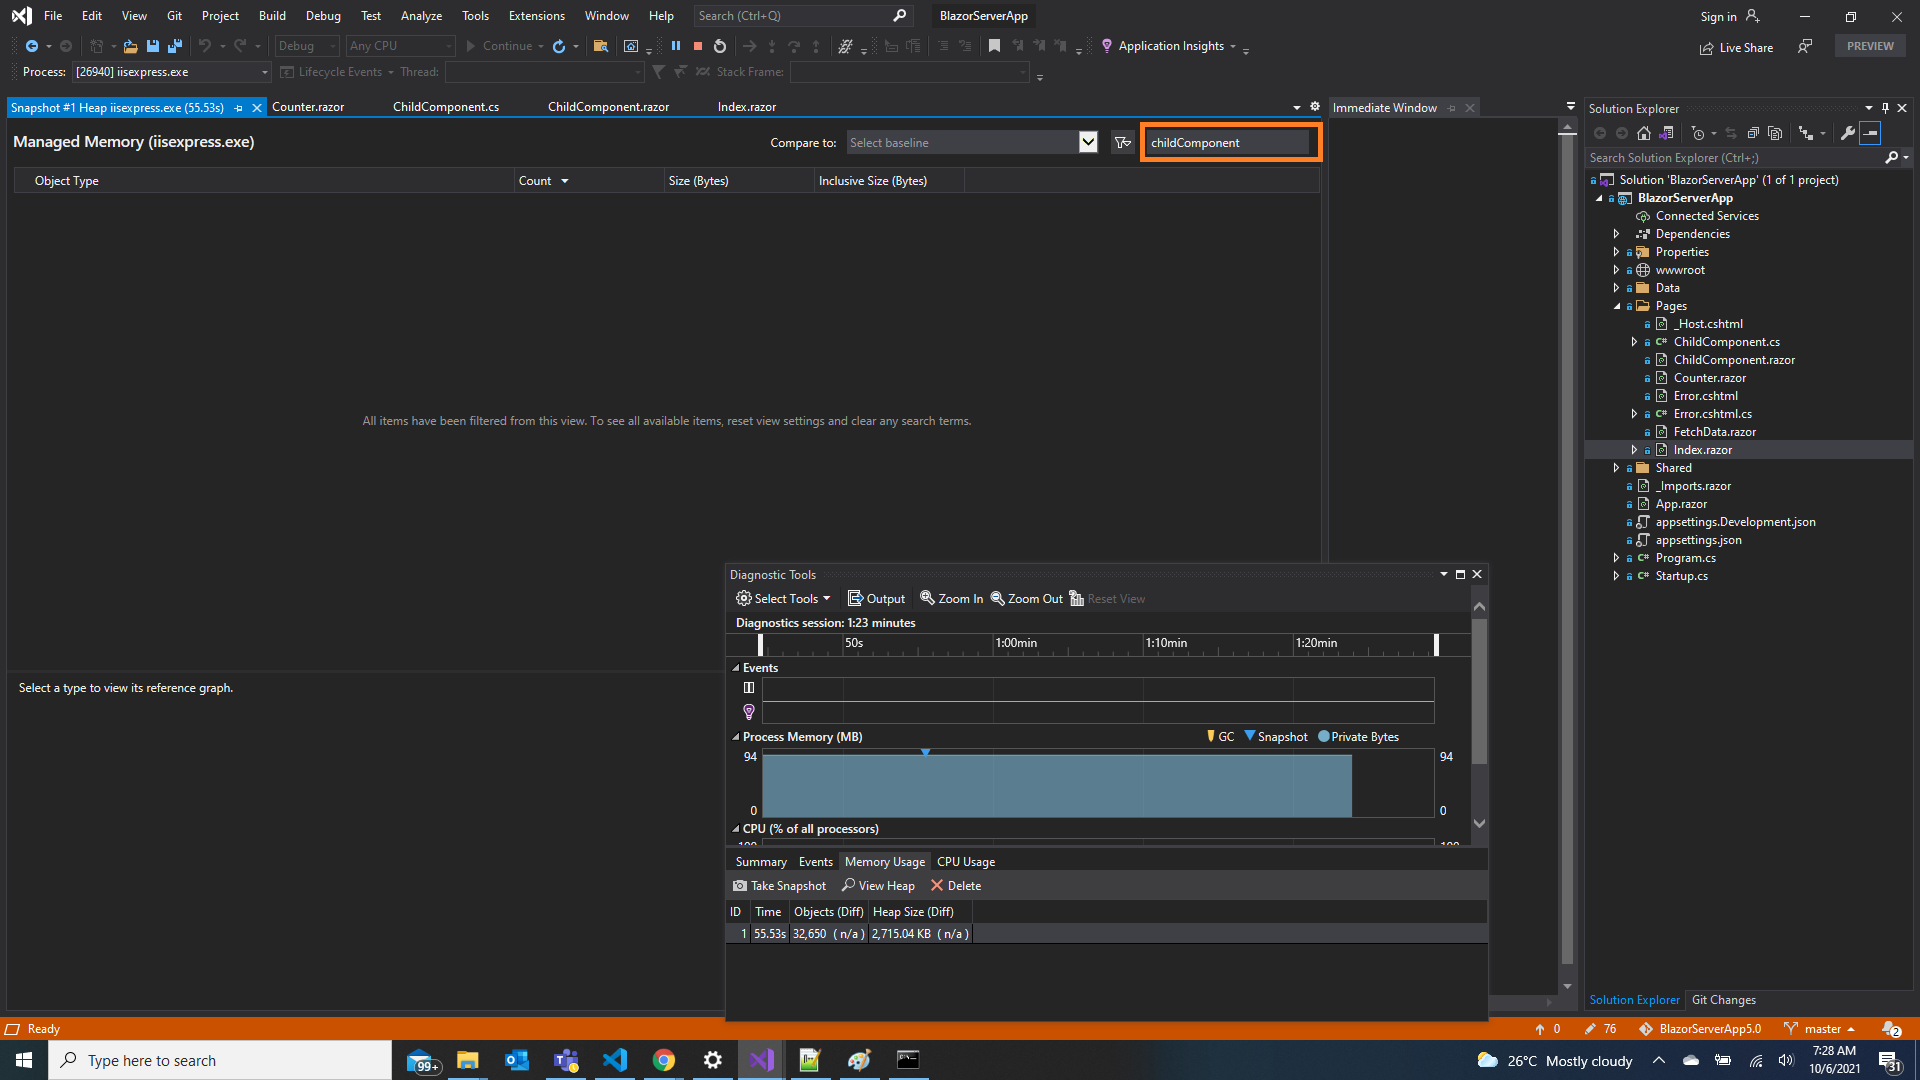Screen dimensions: 1920x1080
Task: Switch to the CPU Usage tab
Action: pos(965,861)
